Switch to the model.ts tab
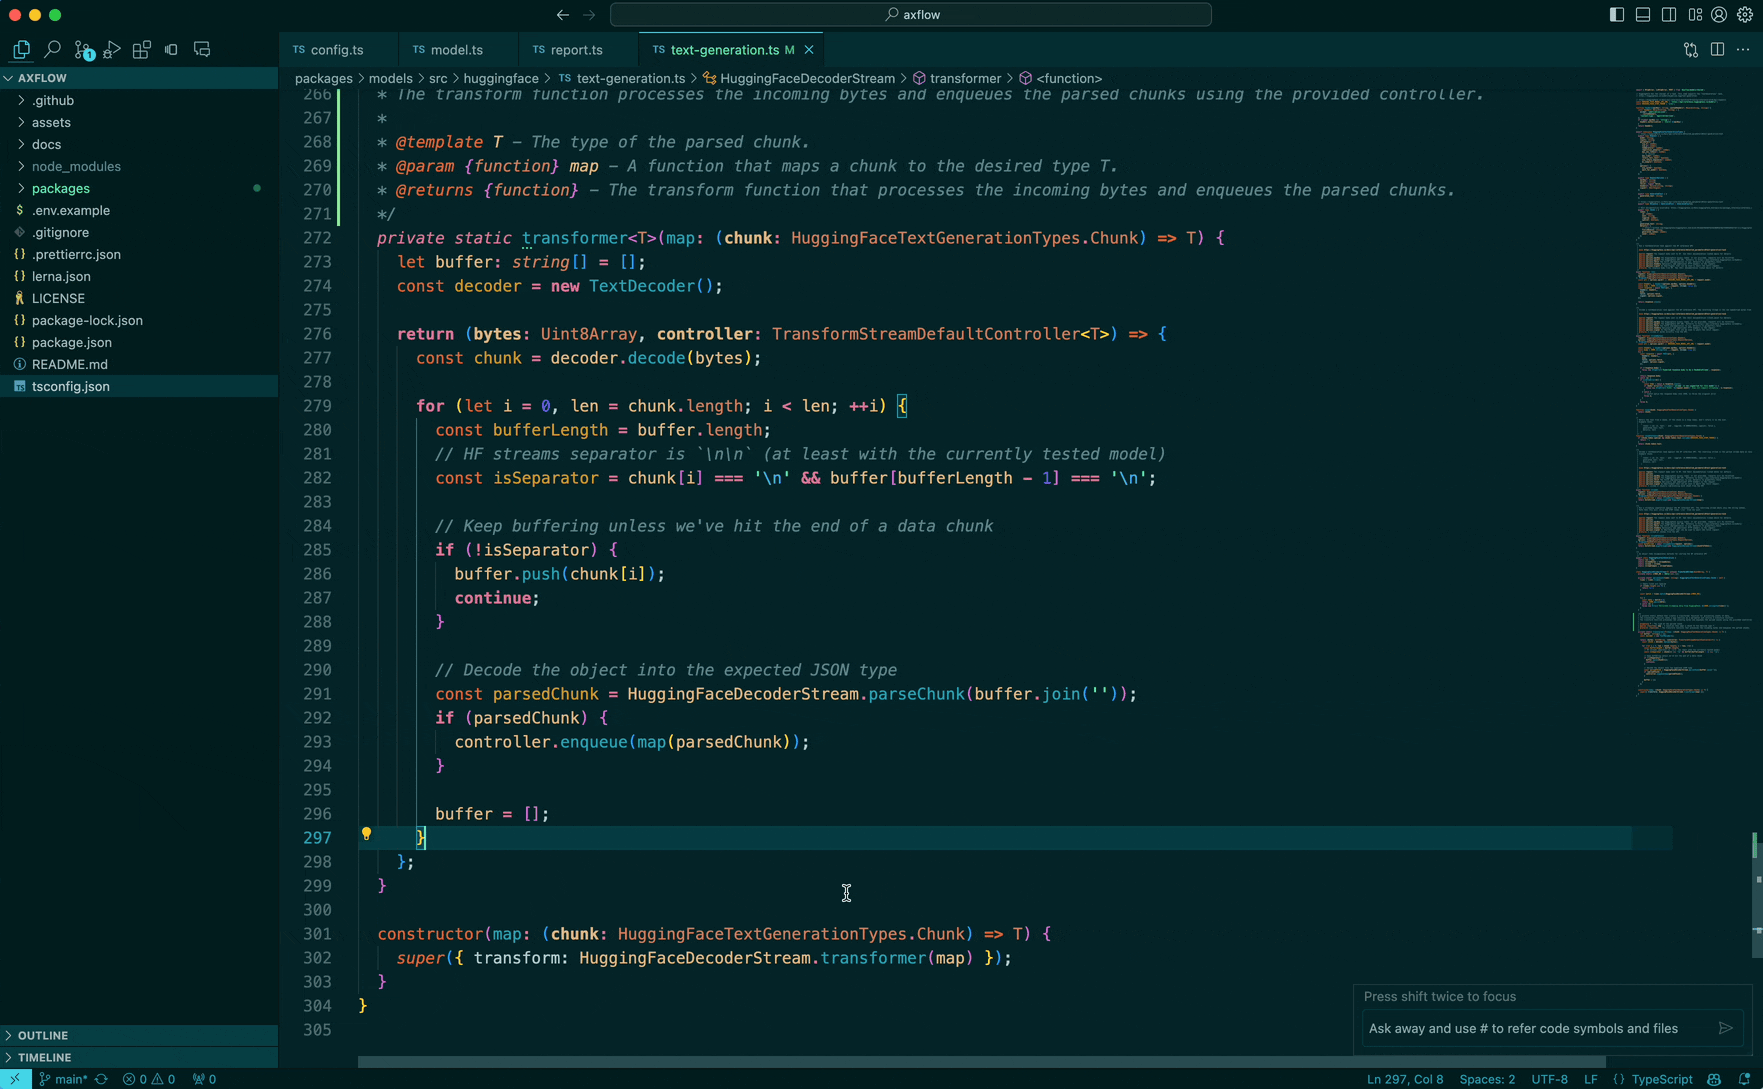The image size is (1763, 1089). point(456,50)
